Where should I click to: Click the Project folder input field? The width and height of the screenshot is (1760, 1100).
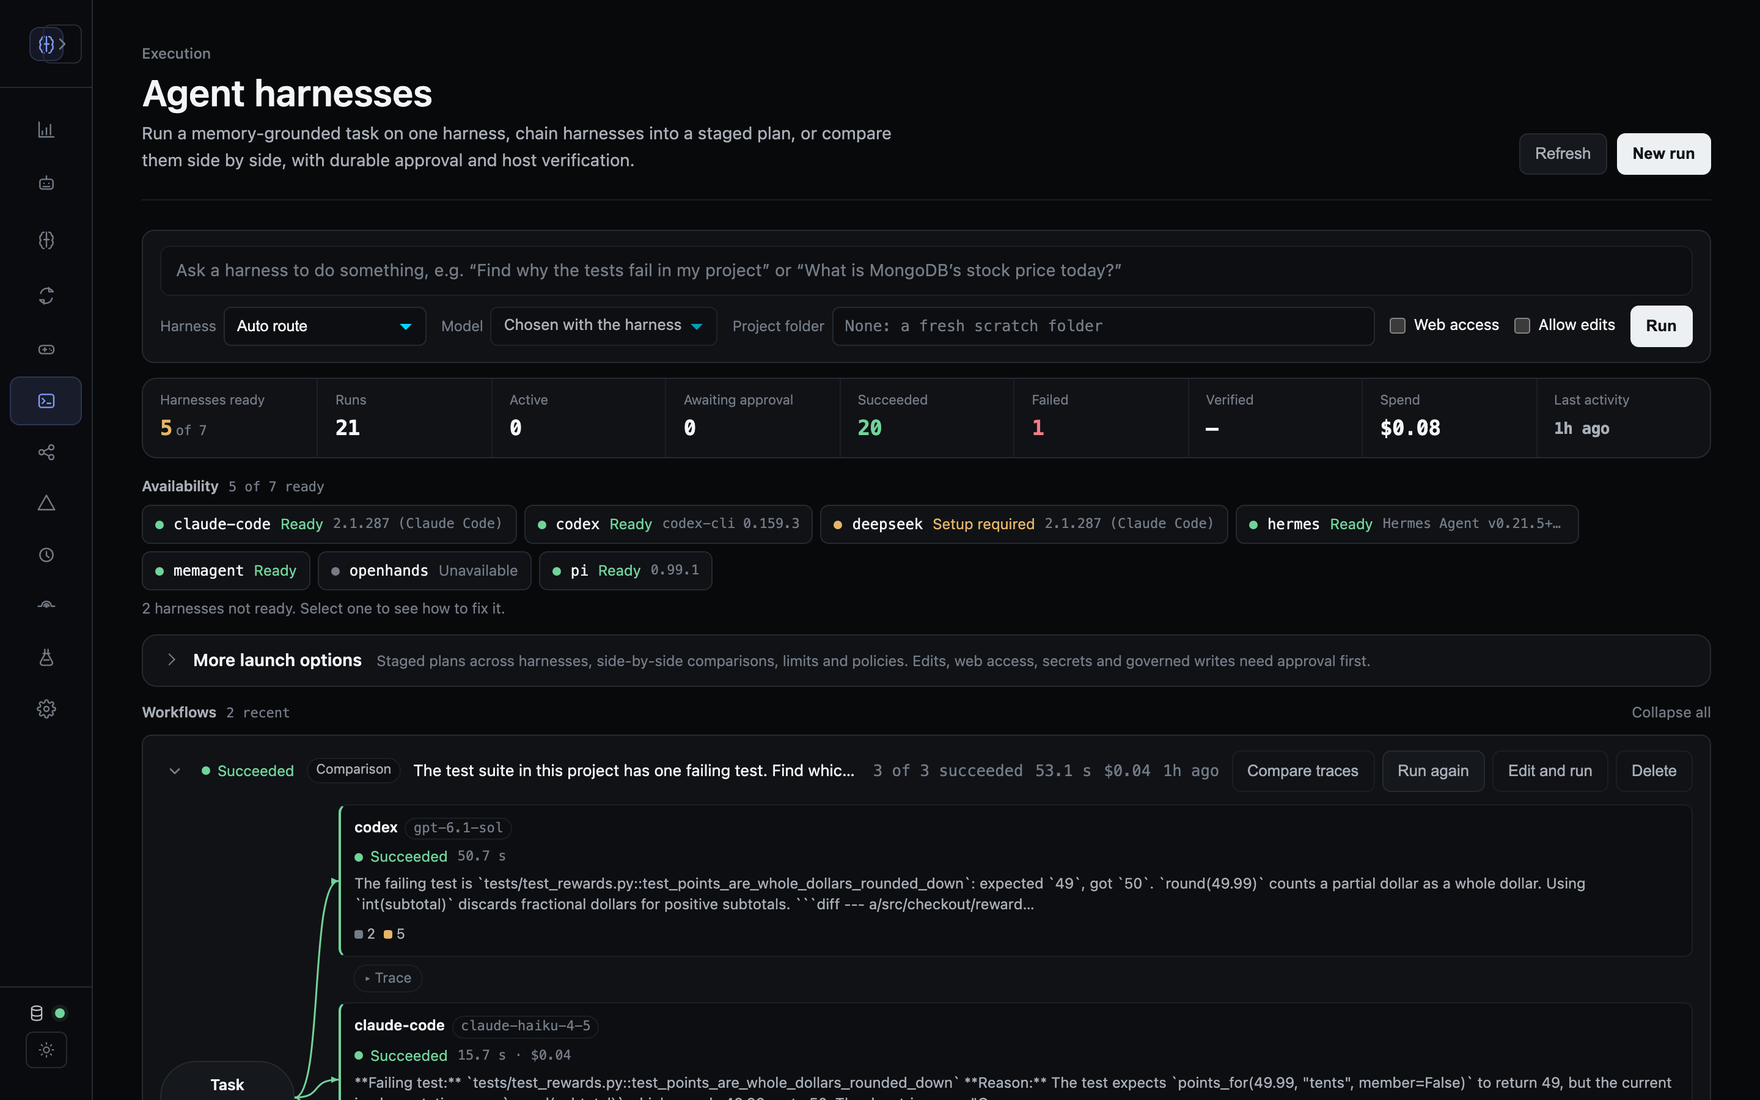[x=1103, y=326]
